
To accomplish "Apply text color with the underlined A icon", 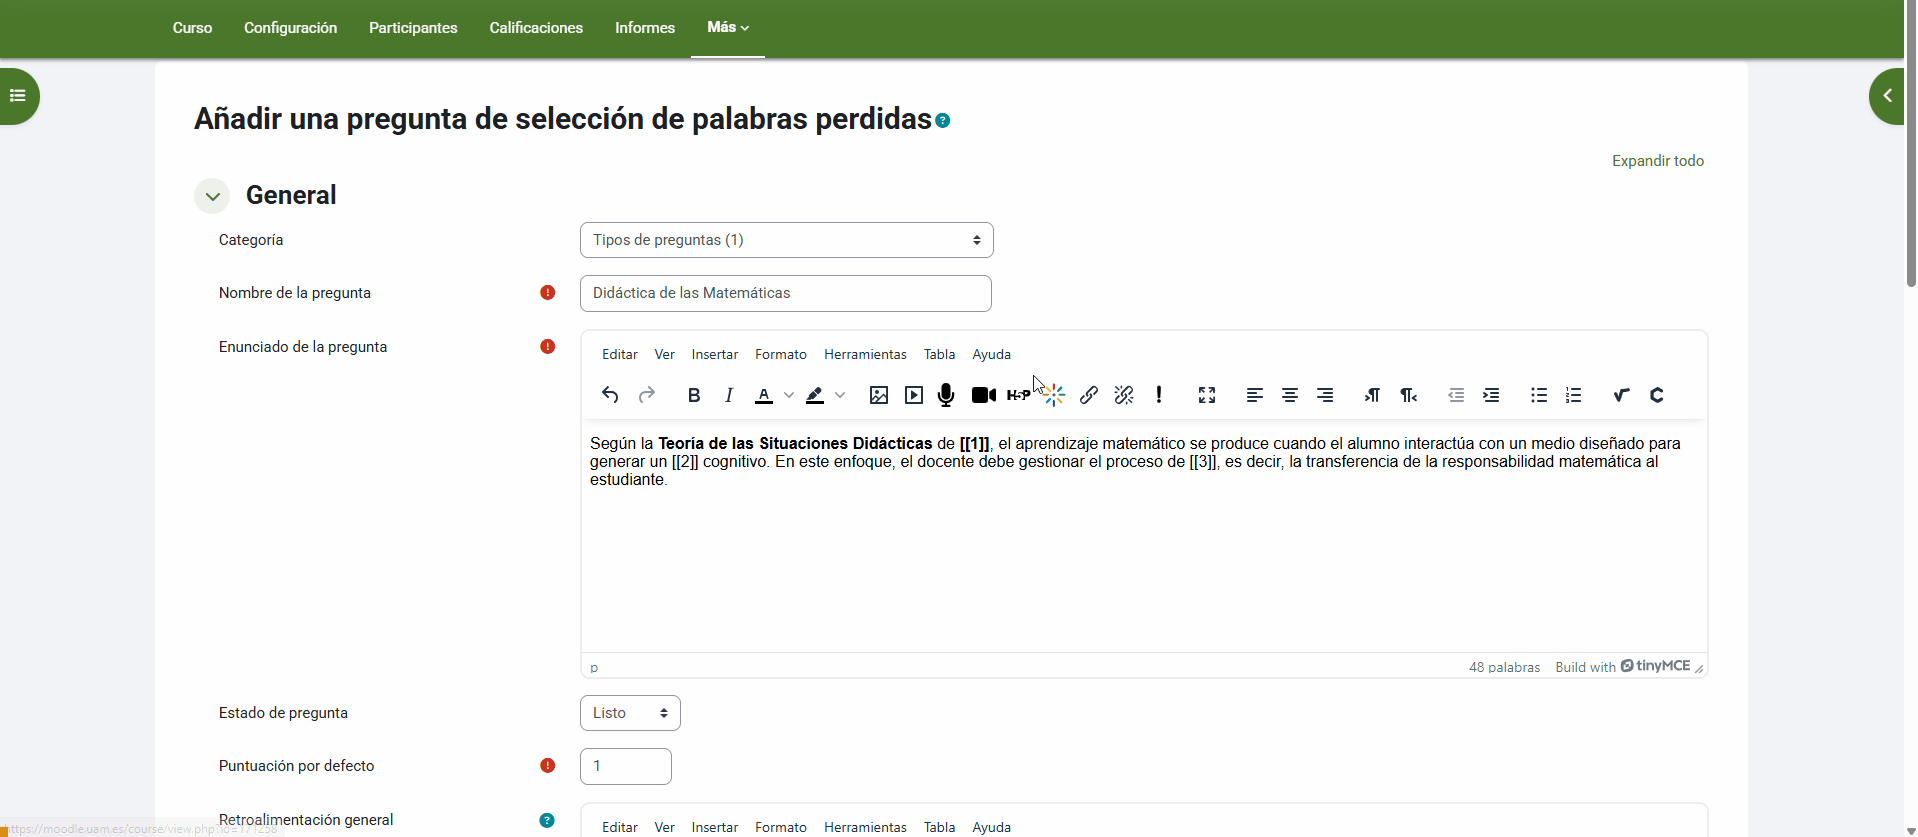I will click(x=764, y=395).
